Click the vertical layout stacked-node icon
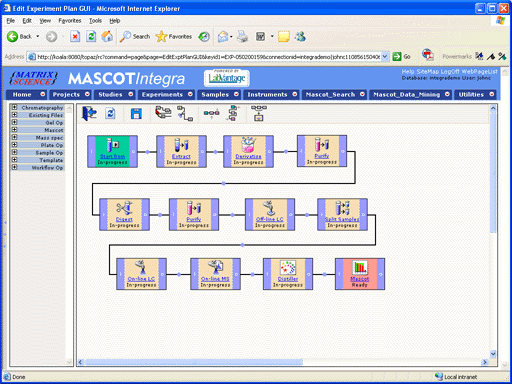 [x=233, y=113]
